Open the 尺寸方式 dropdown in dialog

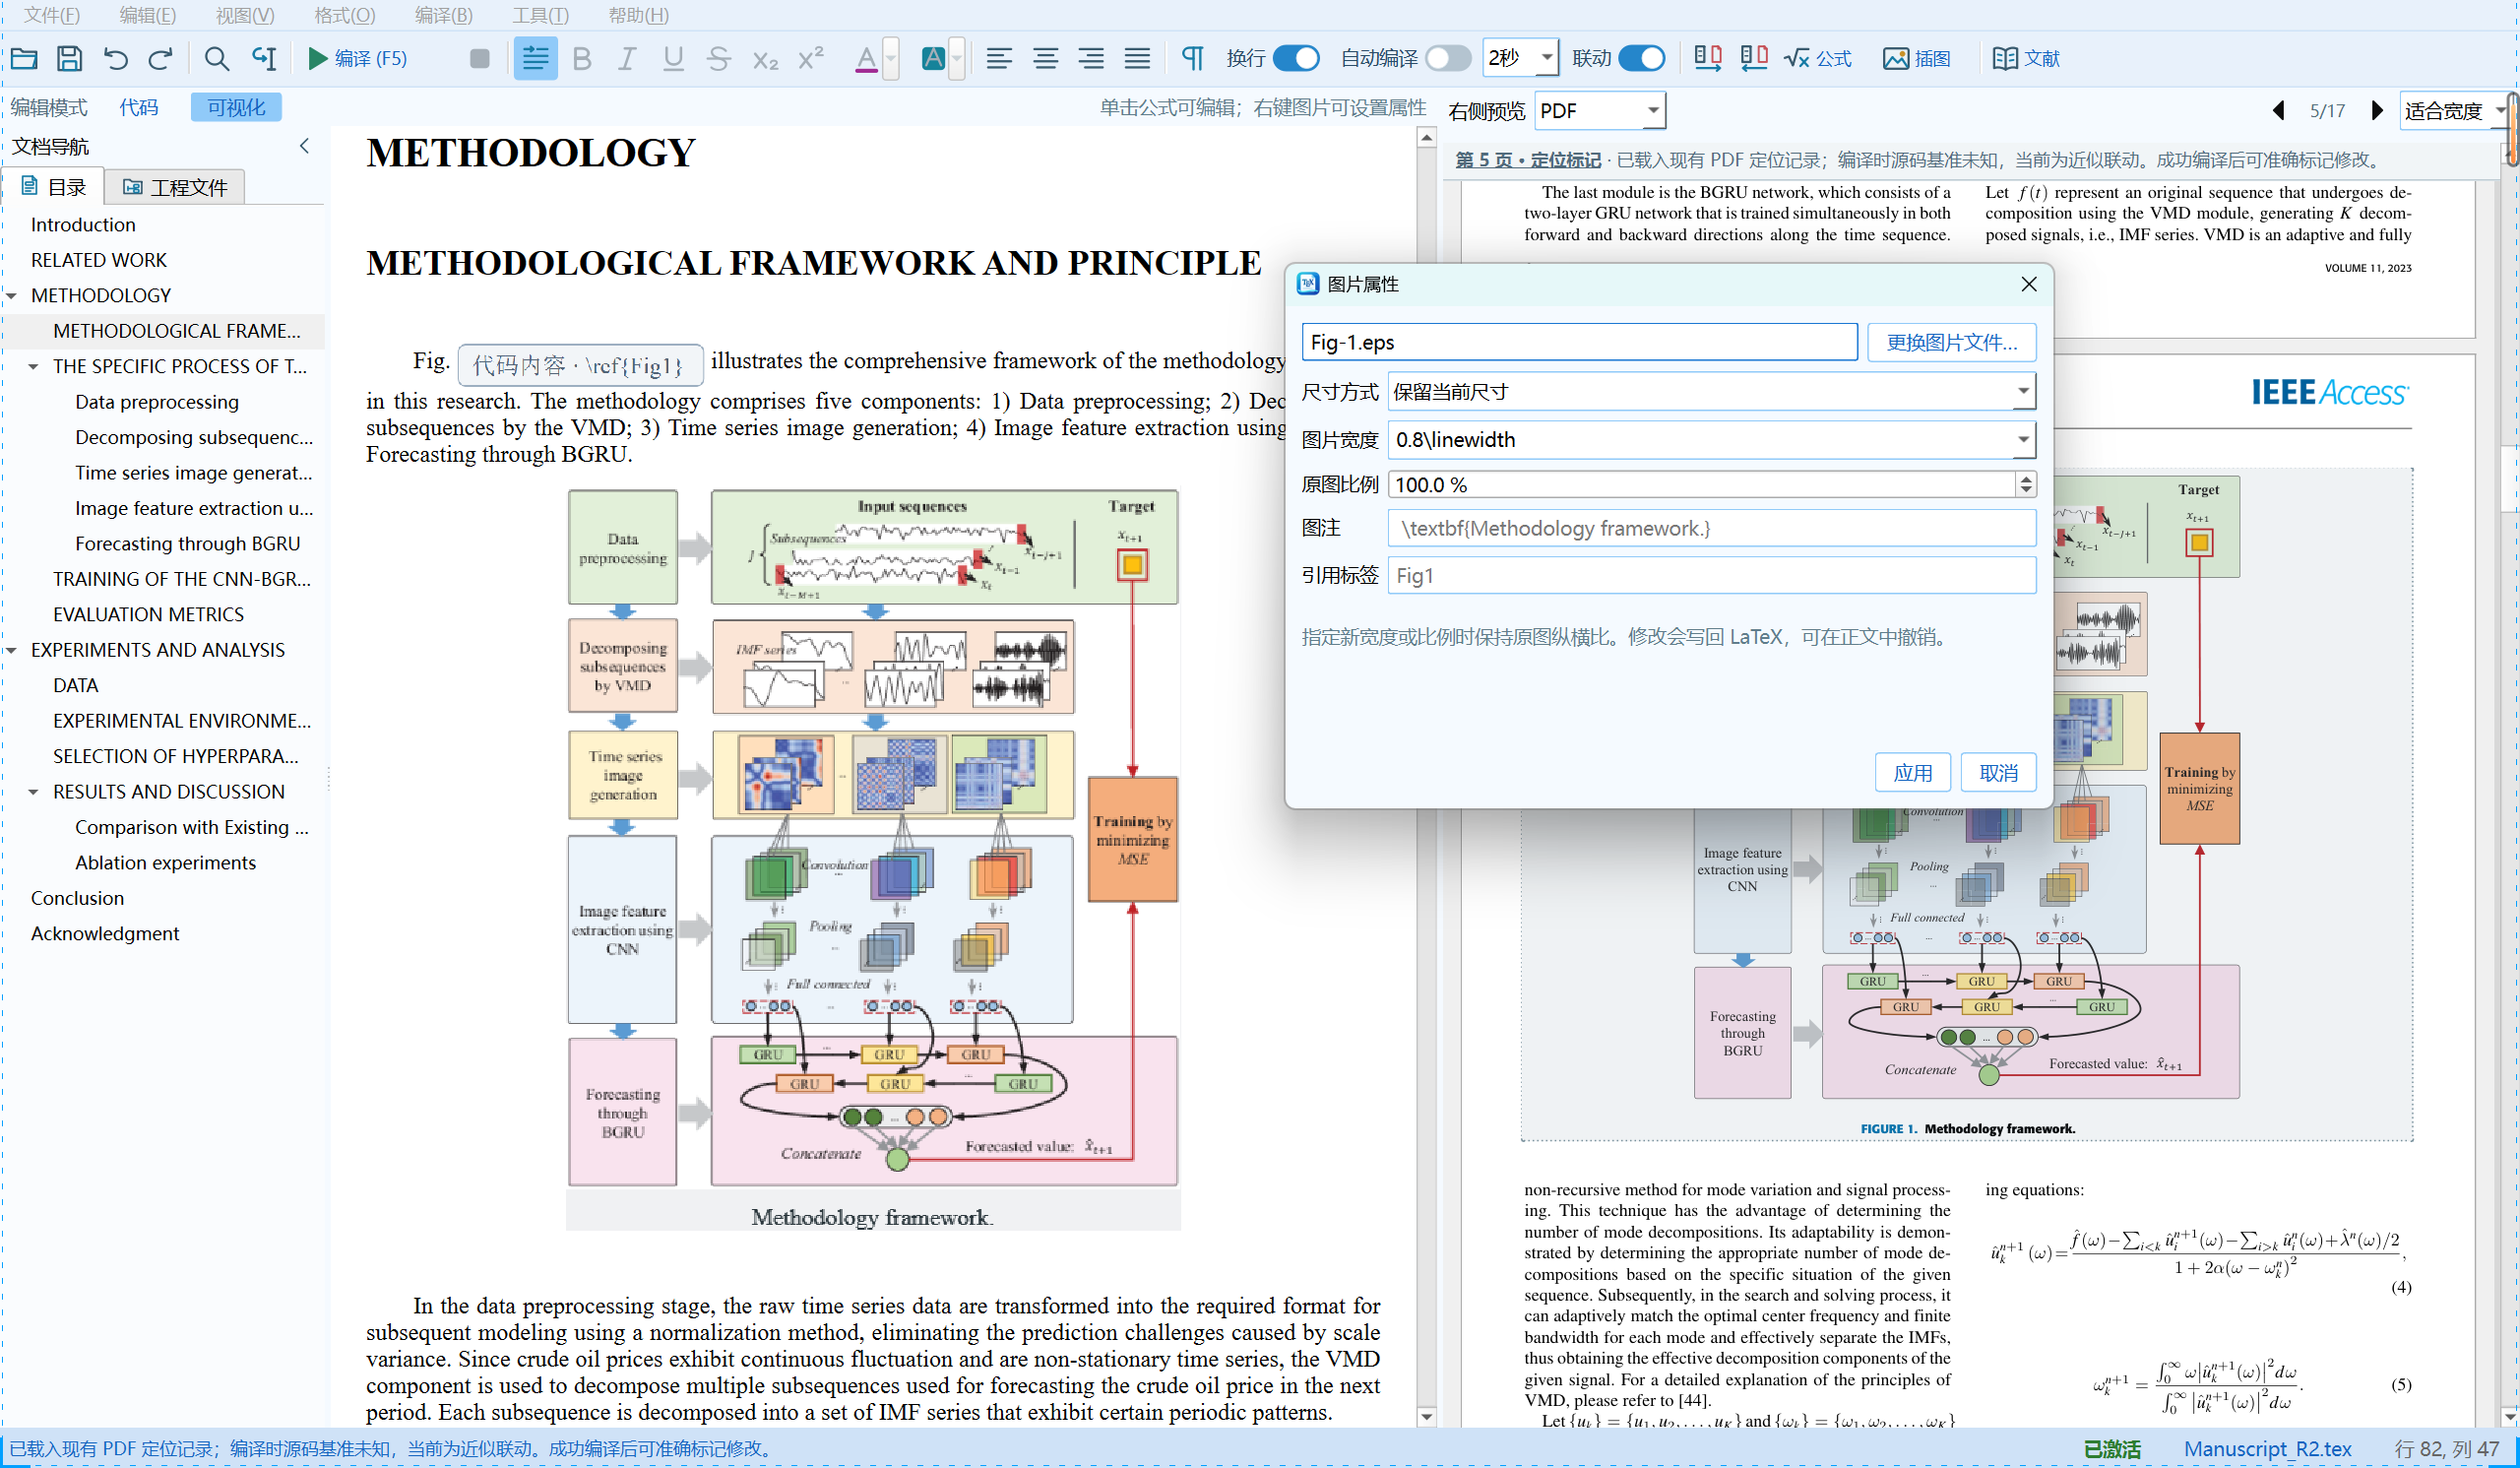coord(2023,391)
